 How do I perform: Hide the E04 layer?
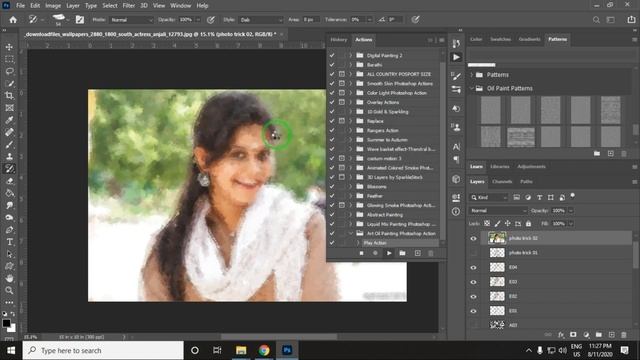point(473,268)
